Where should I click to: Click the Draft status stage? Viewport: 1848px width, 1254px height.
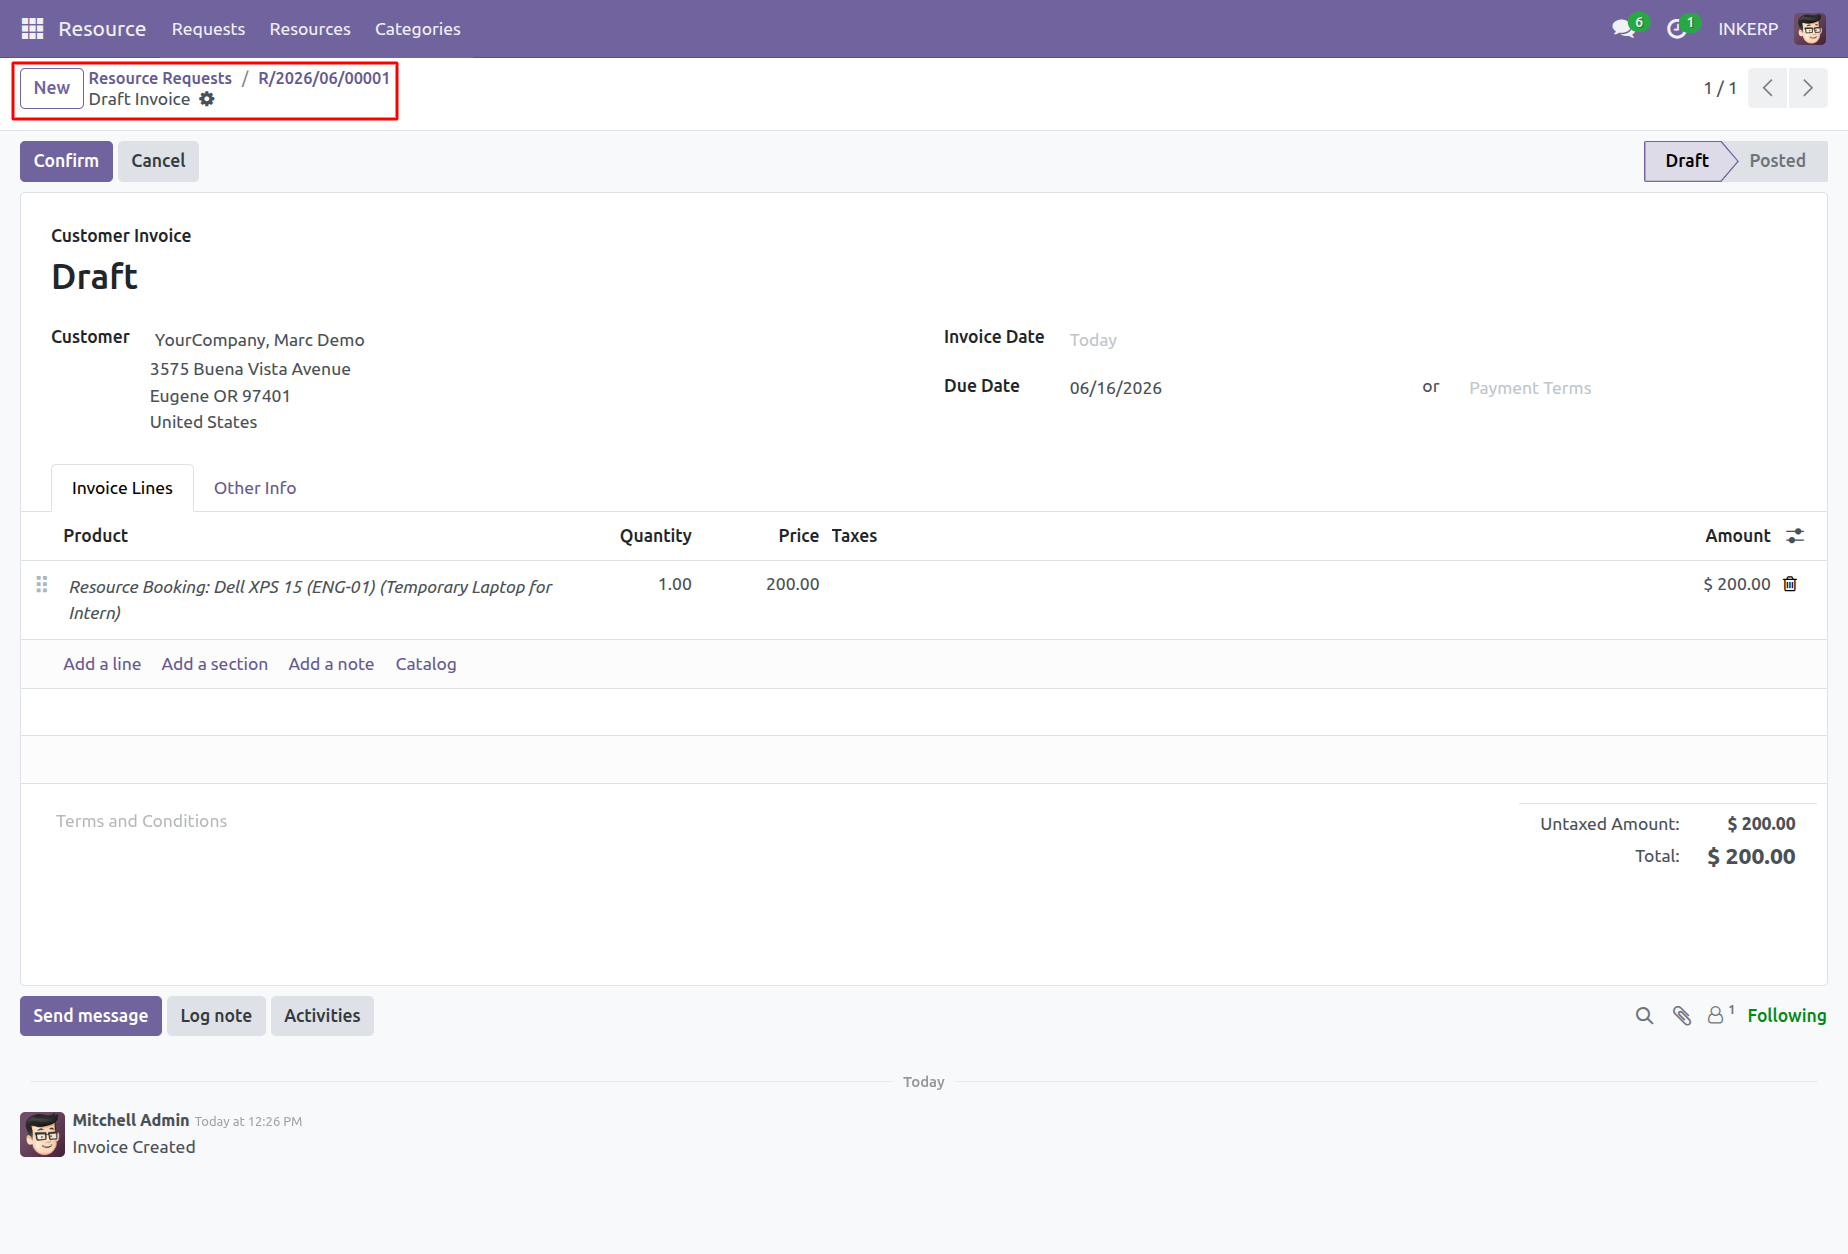1687,161
